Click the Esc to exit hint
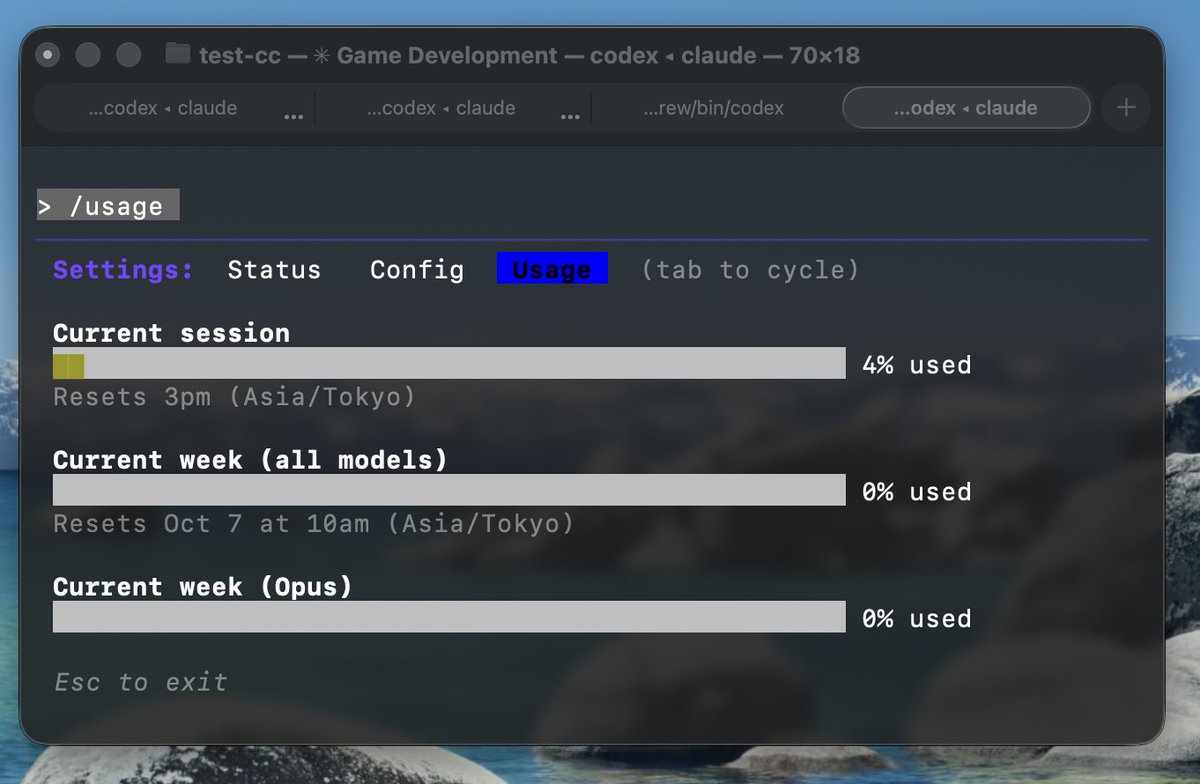 139,682
